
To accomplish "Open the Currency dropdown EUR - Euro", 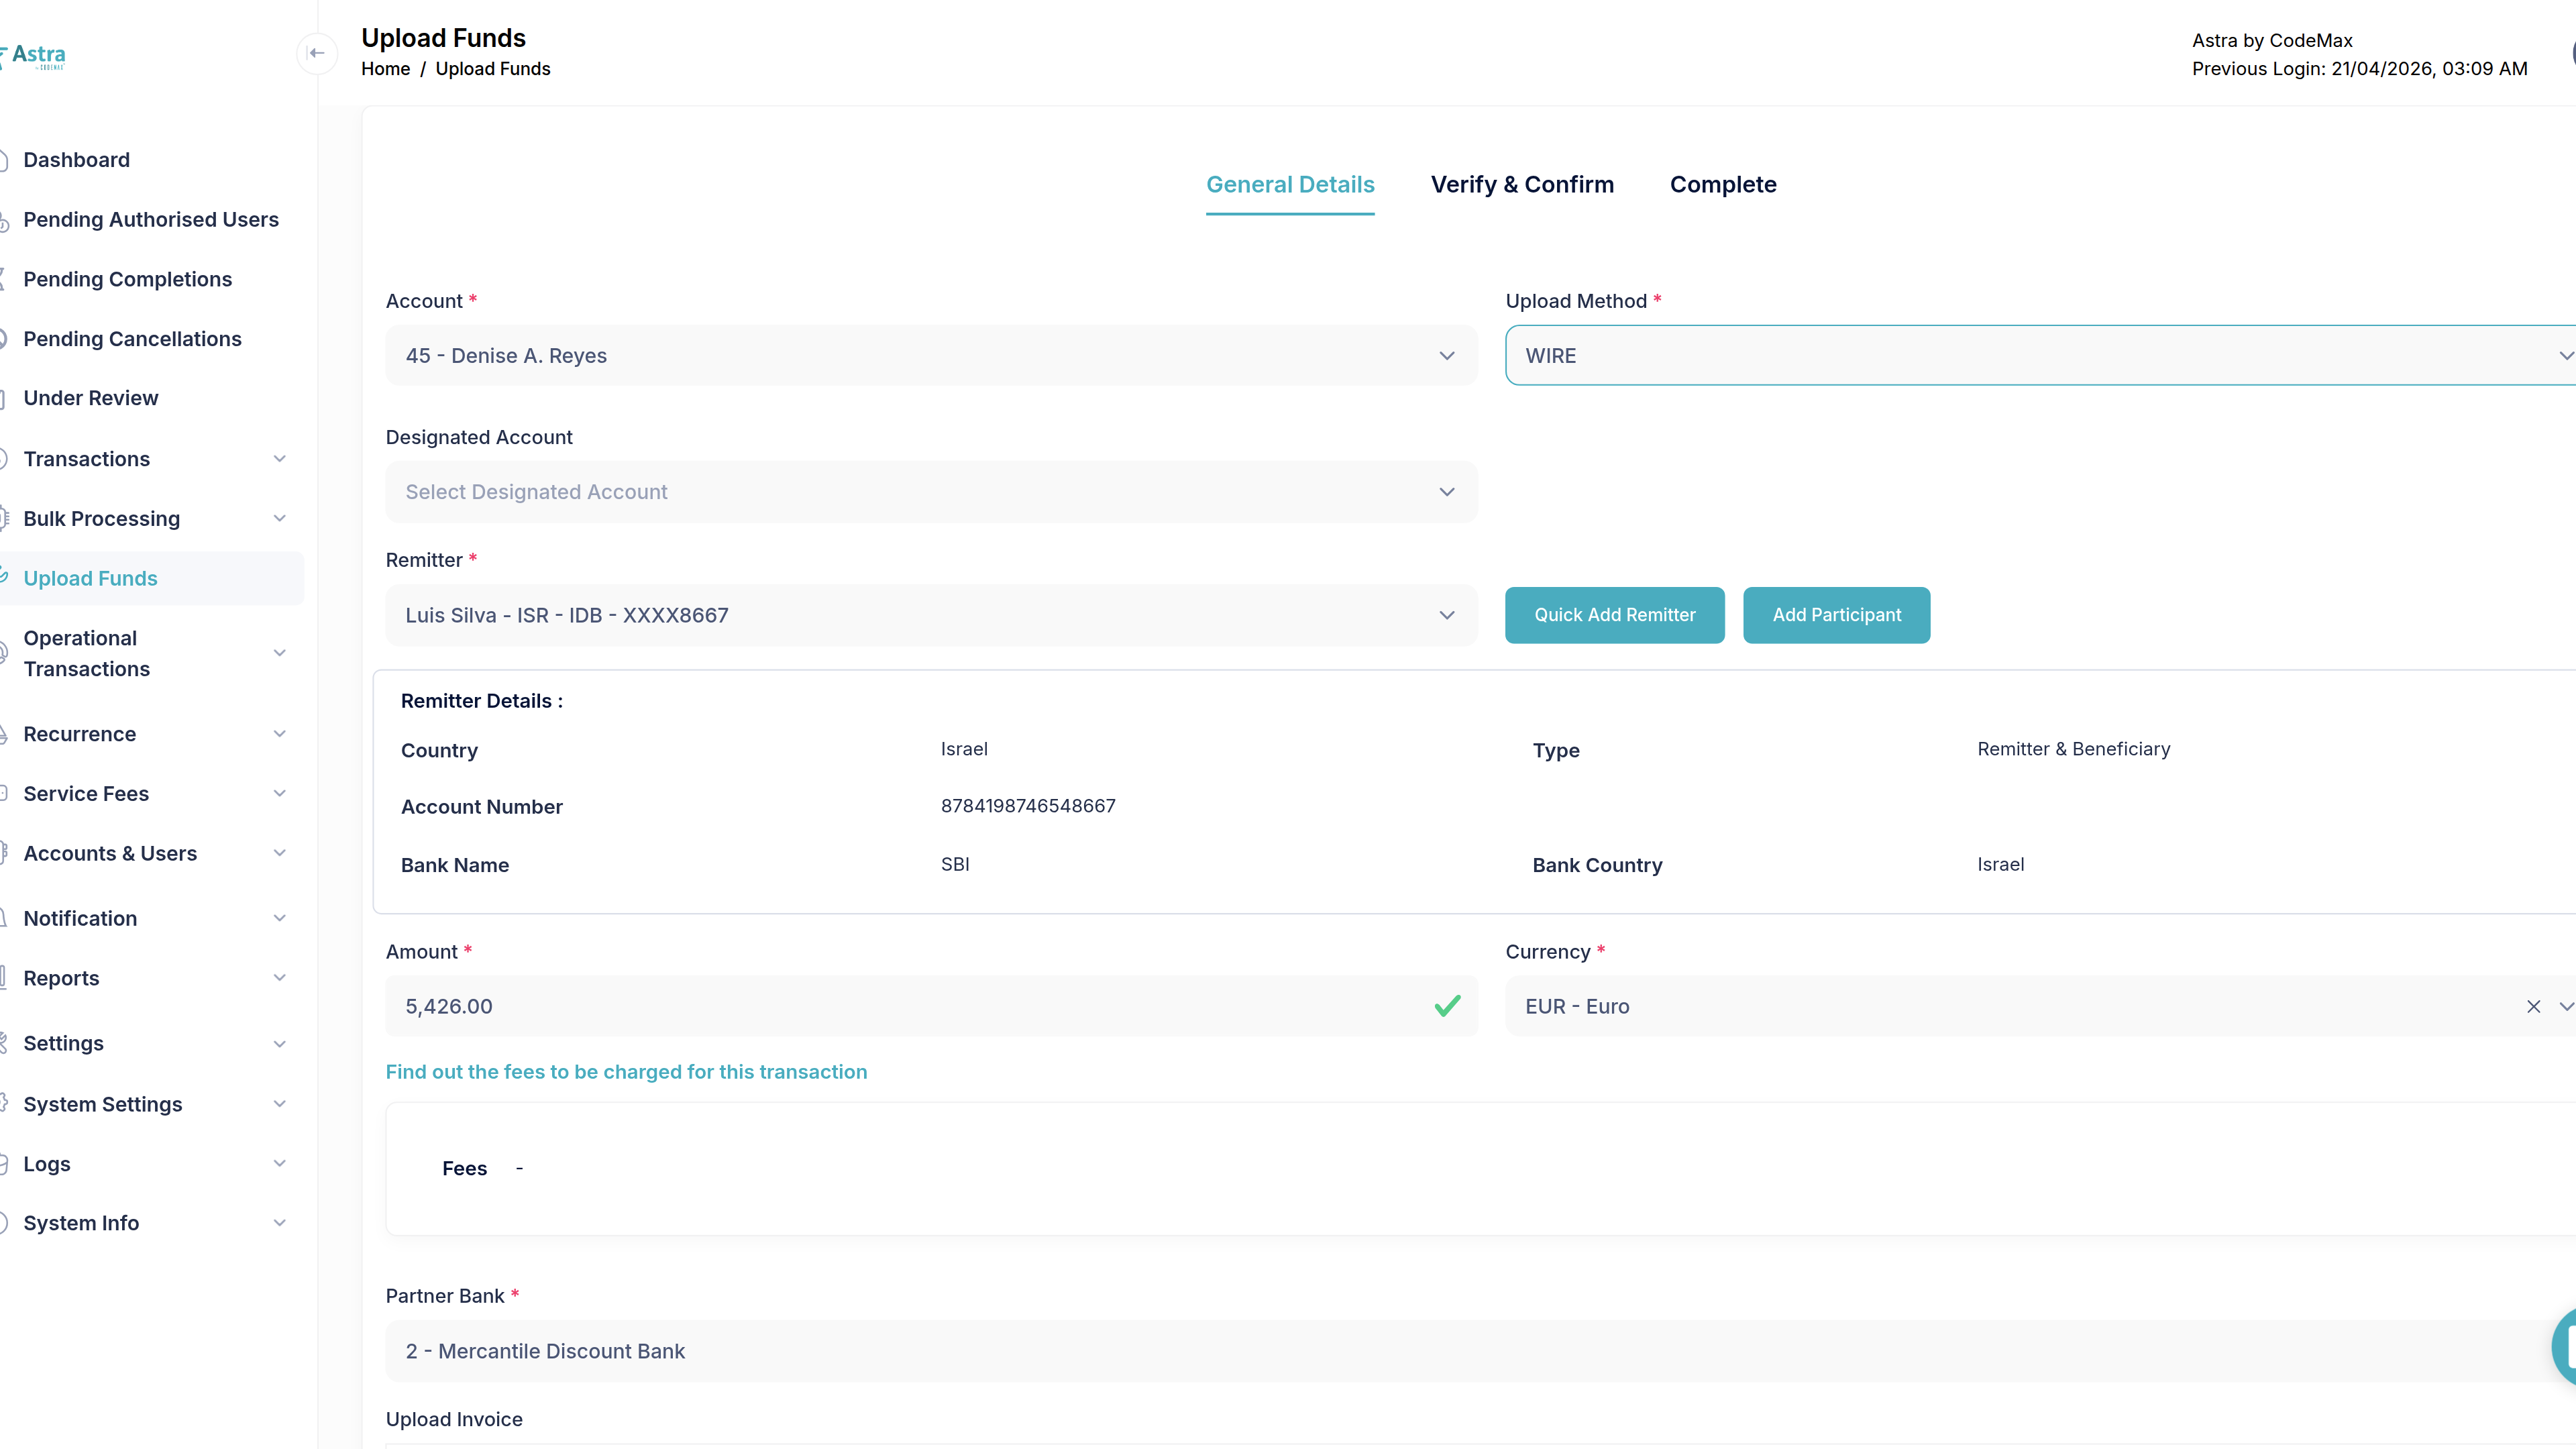I will pyautogui.click(x=2040, y=1006).
